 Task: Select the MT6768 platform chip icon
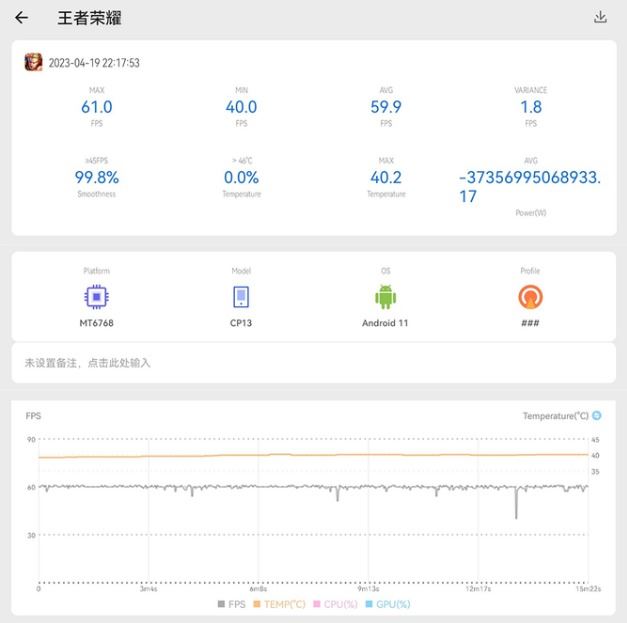(x=96, y=297)
